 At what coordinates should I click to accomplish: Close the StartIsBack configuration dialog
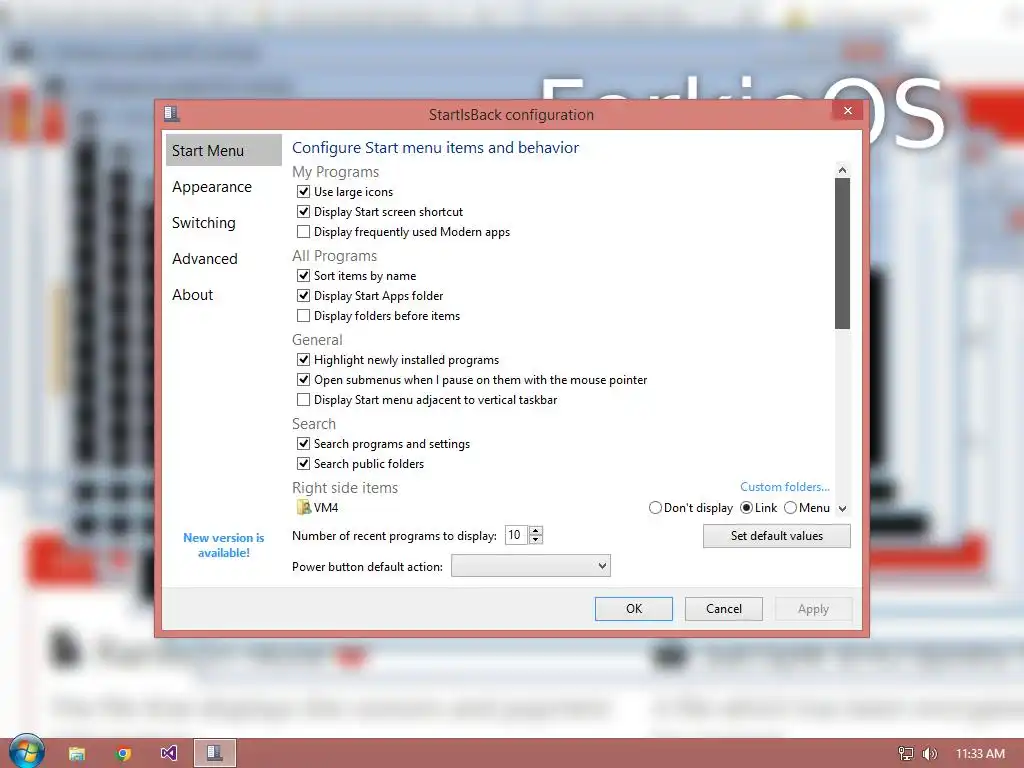click(x=848, y=110)
